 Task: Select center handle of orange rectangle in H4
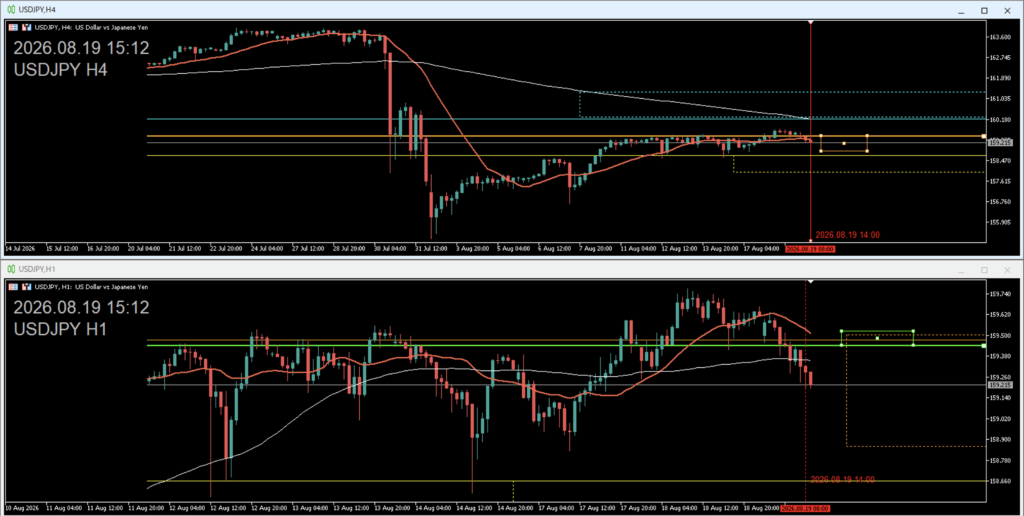[x=844, y=143]
